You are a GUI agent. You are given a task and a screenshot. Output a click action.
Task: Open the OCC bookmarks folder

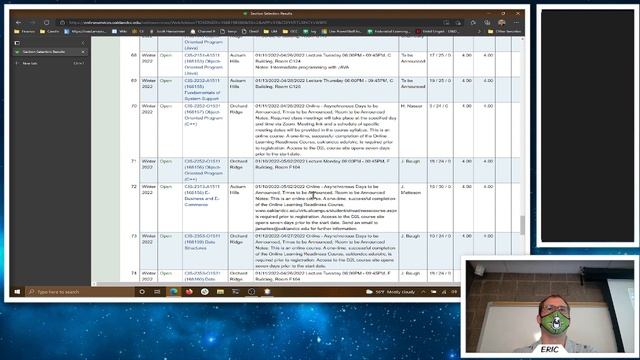(x=290, y=31)
